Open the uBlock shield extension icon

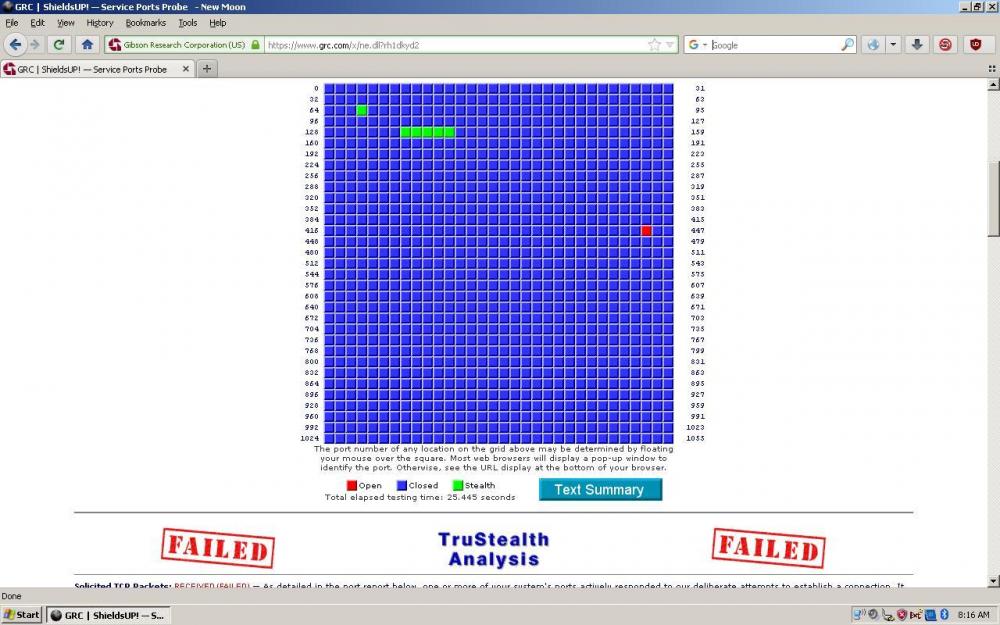975,45
